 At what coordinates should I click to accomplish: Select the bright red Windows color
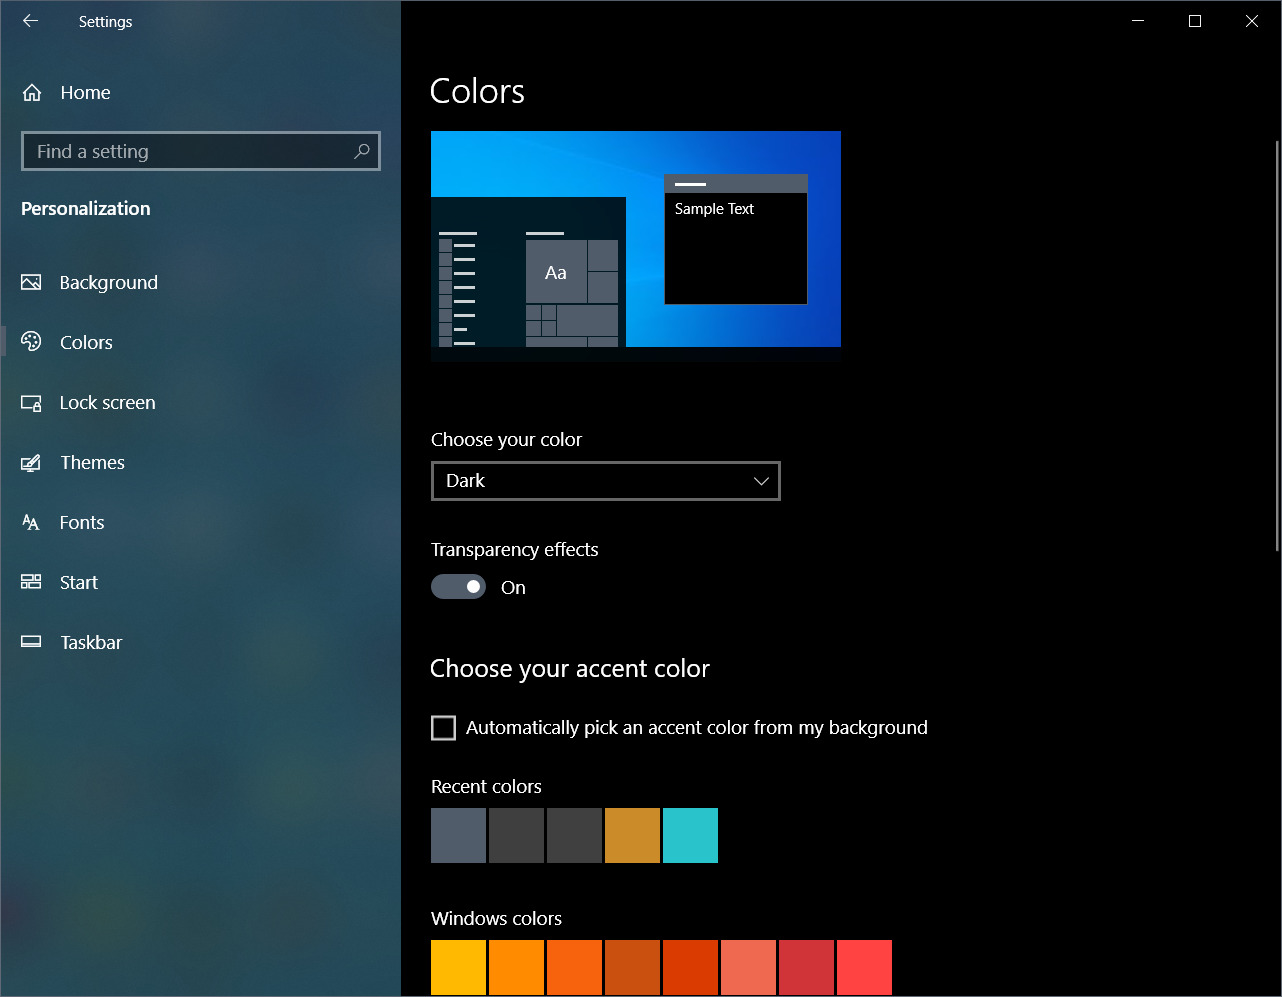[864, 967]
